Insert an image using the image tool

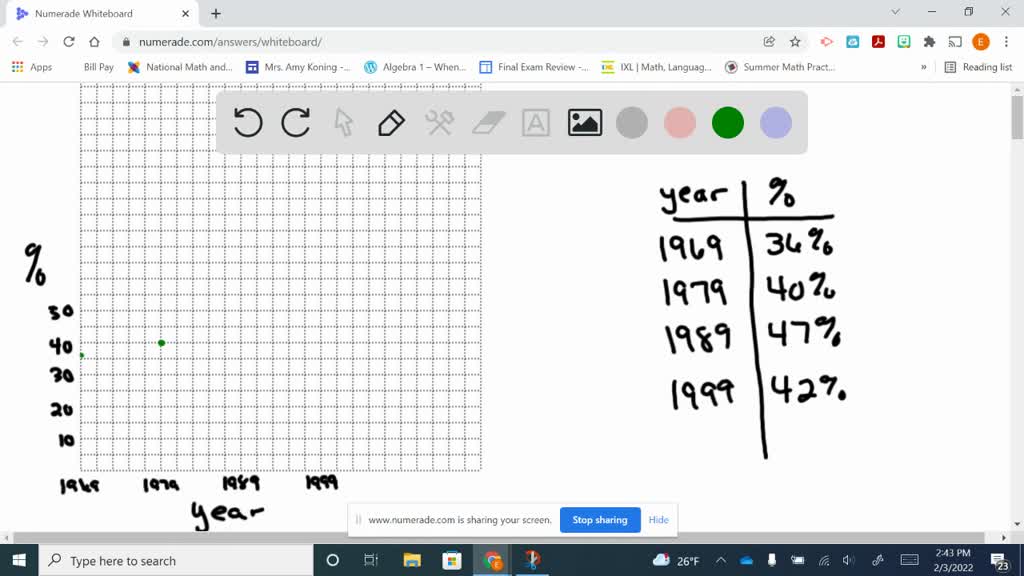585,122
